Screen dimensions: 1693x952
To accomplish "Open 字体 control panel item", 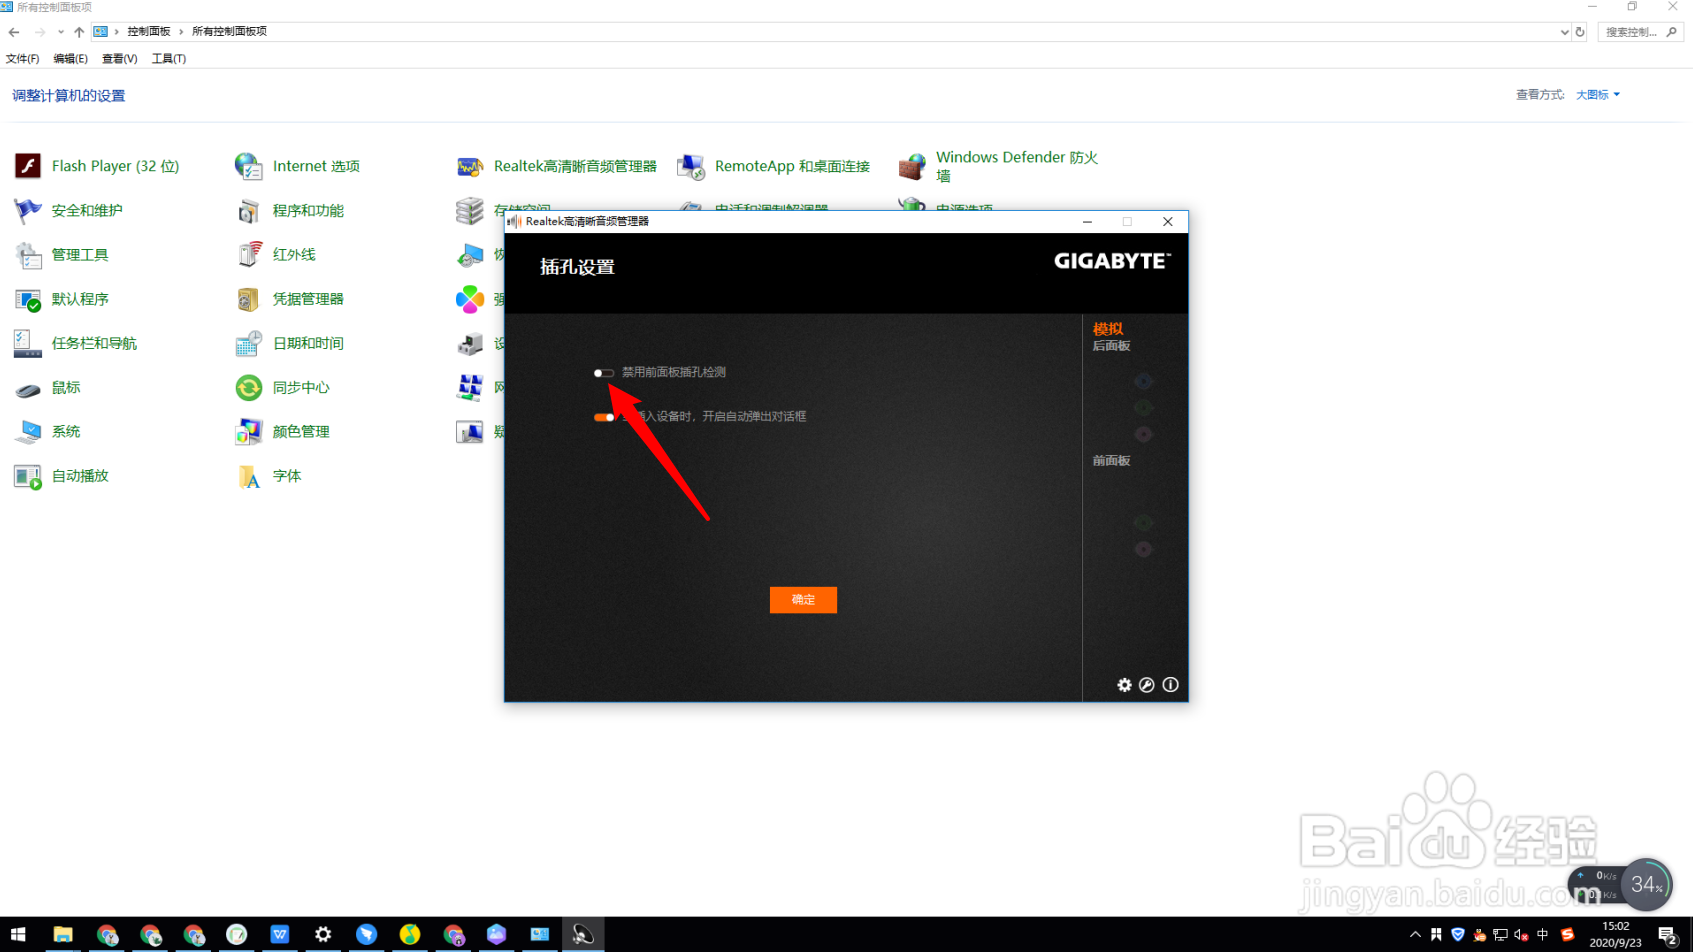I will coord(268,476).
